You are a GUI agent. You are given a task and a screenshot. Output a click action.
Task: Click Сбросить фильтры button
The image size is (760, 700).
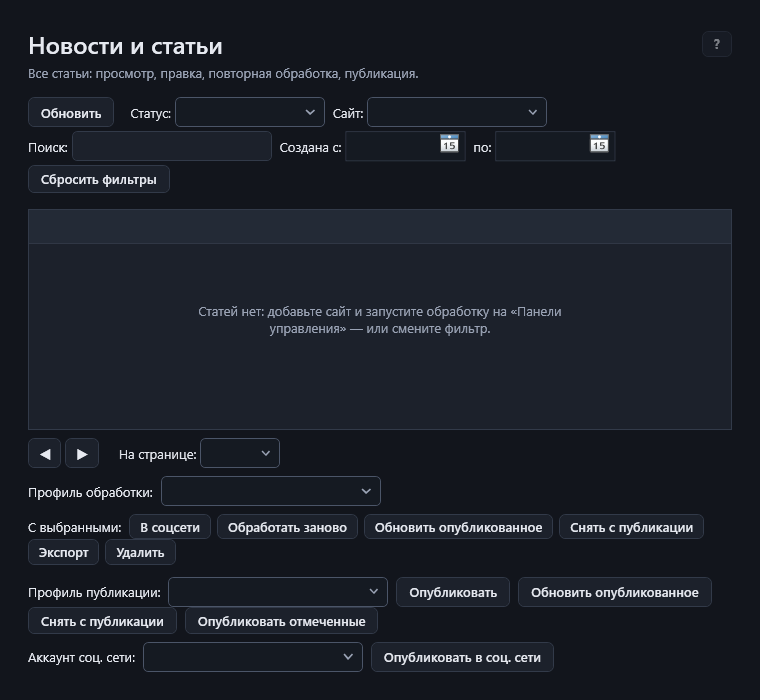99,179
